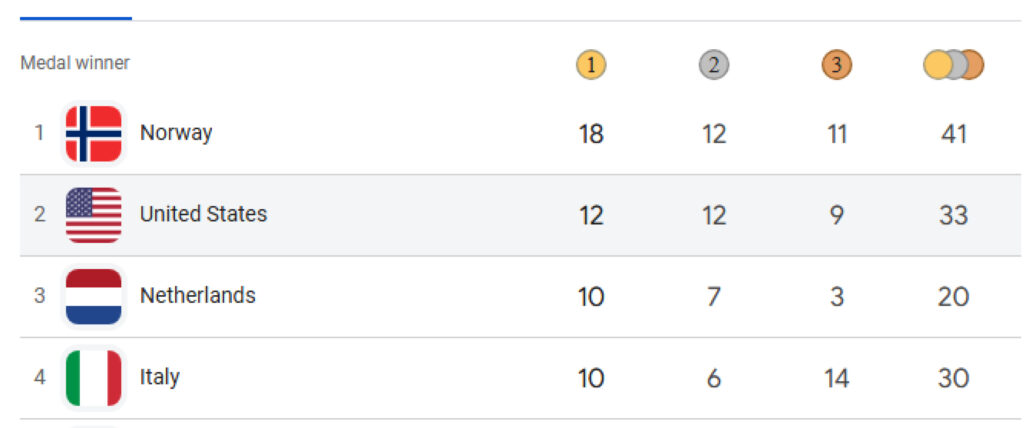Click the Netherlands flag icon
Screen dimensions: 1024x428
[93, 296]
